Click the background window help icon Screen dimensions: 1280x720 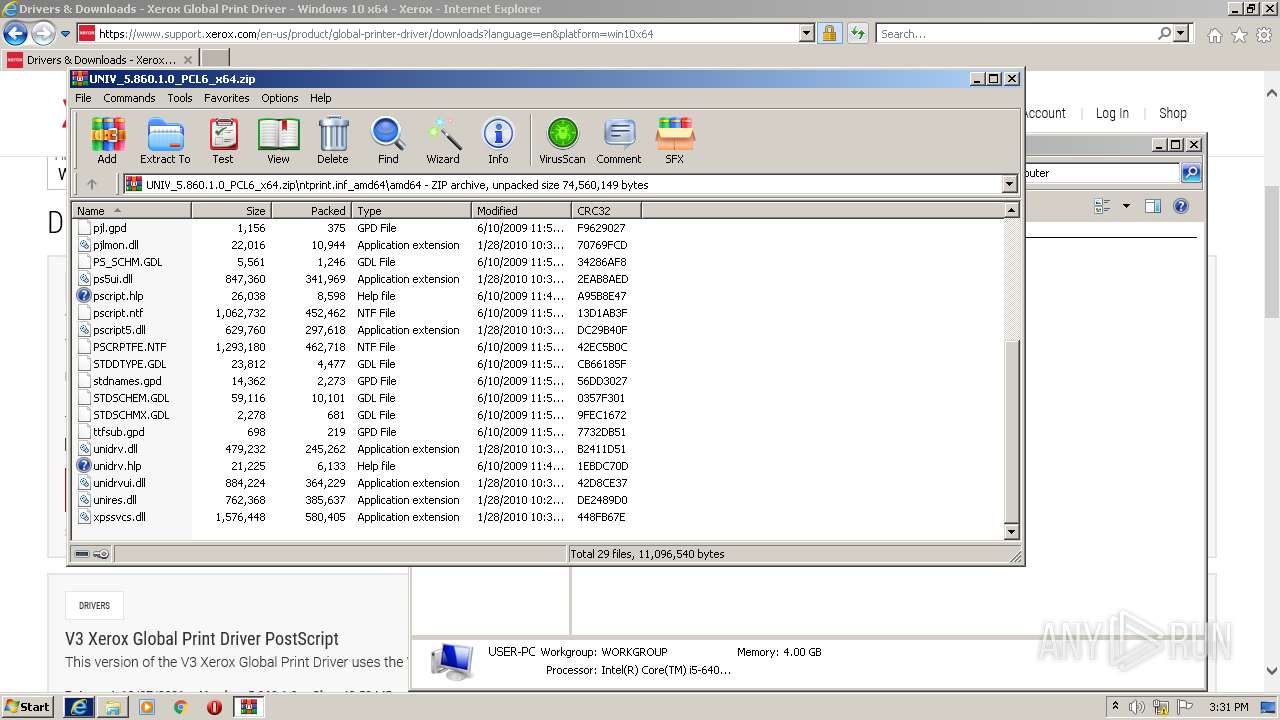pos(1181,206)
